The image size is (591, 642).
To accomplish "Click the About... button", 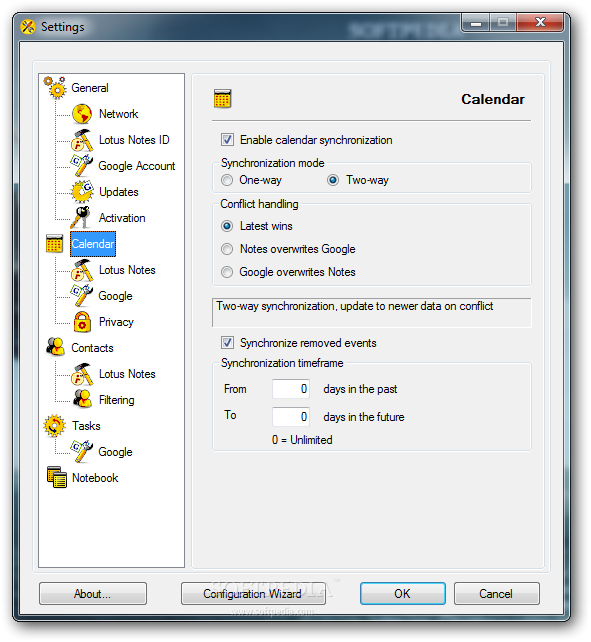I will click(93, 594).
